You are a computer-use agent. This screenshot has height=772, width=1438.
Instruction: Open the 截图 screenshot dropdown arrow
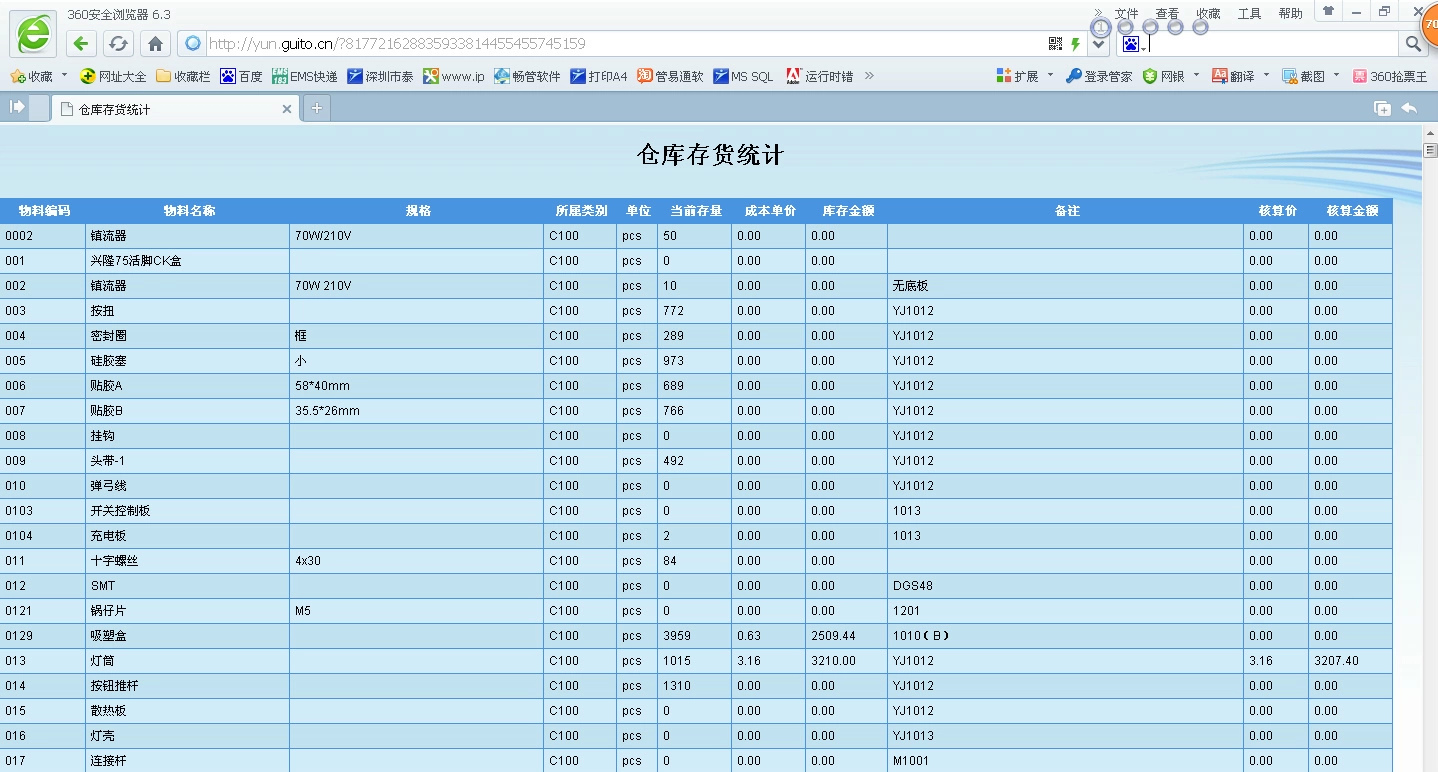[1336, 76]
